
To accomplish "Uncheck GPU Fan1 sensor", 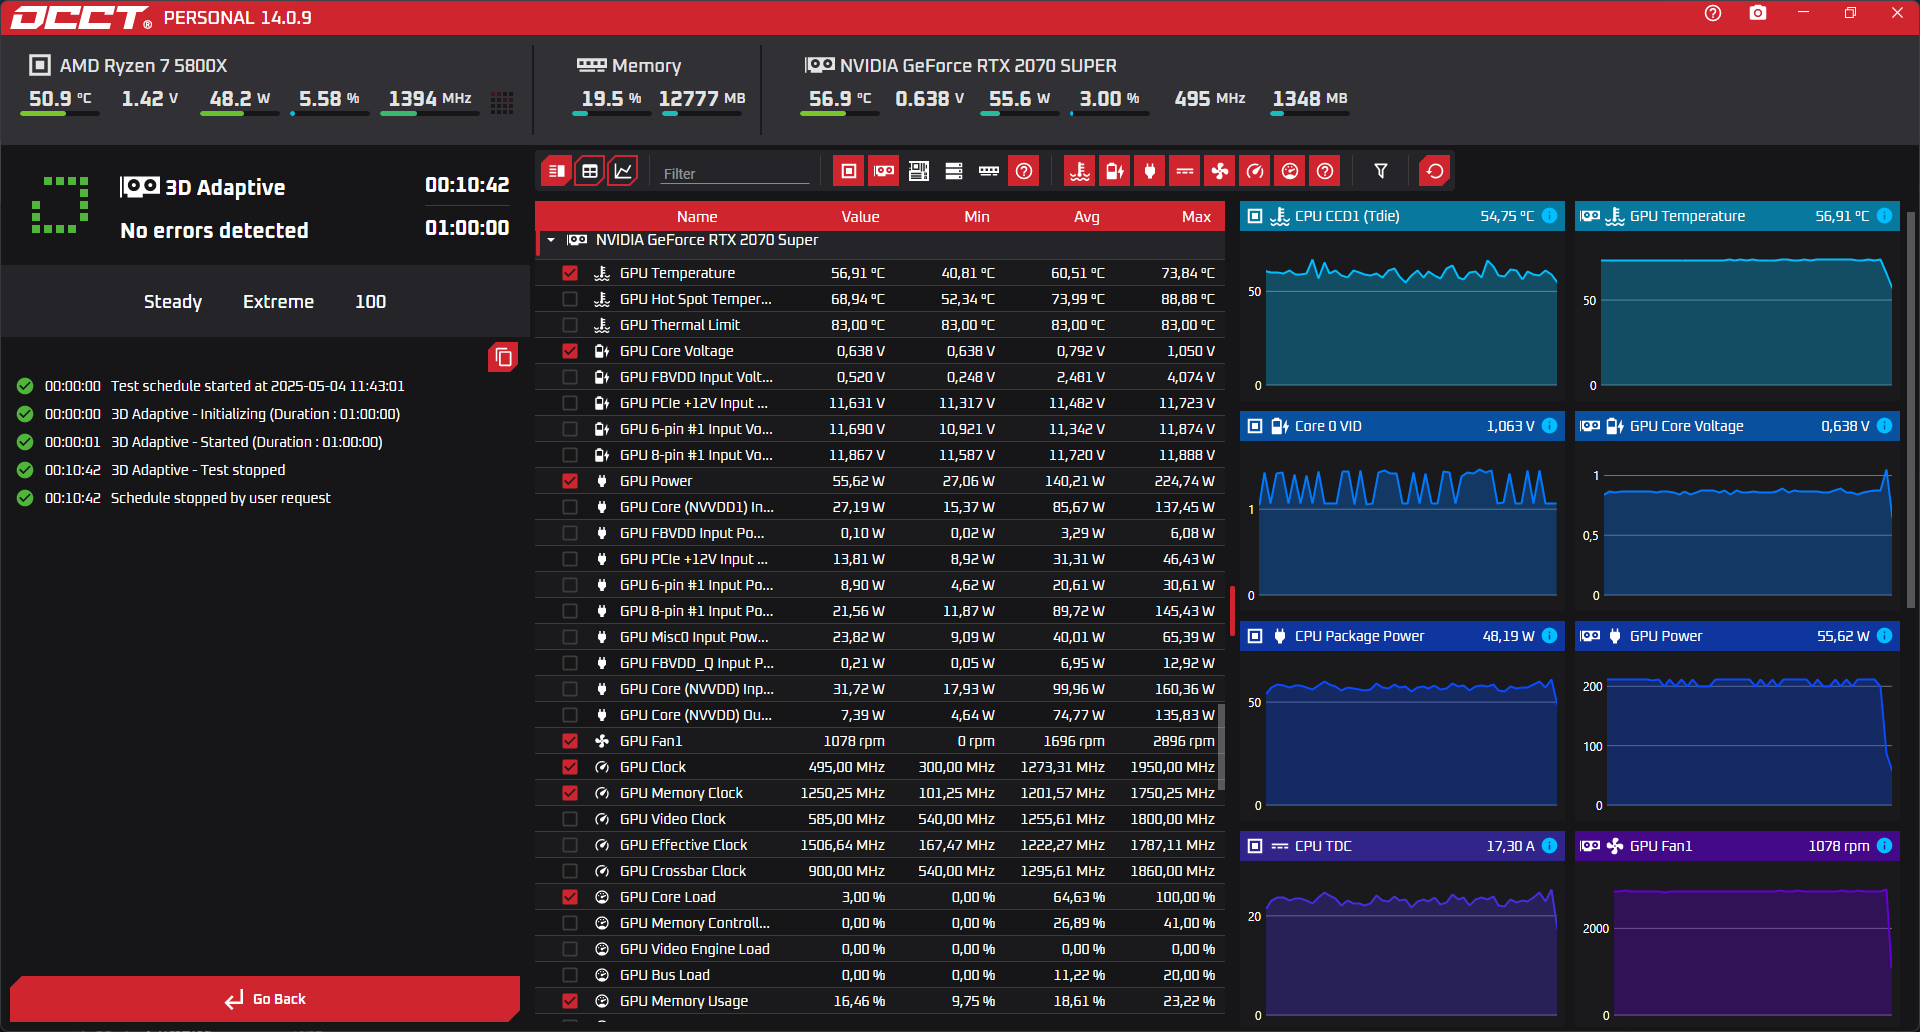I will 570,741.
